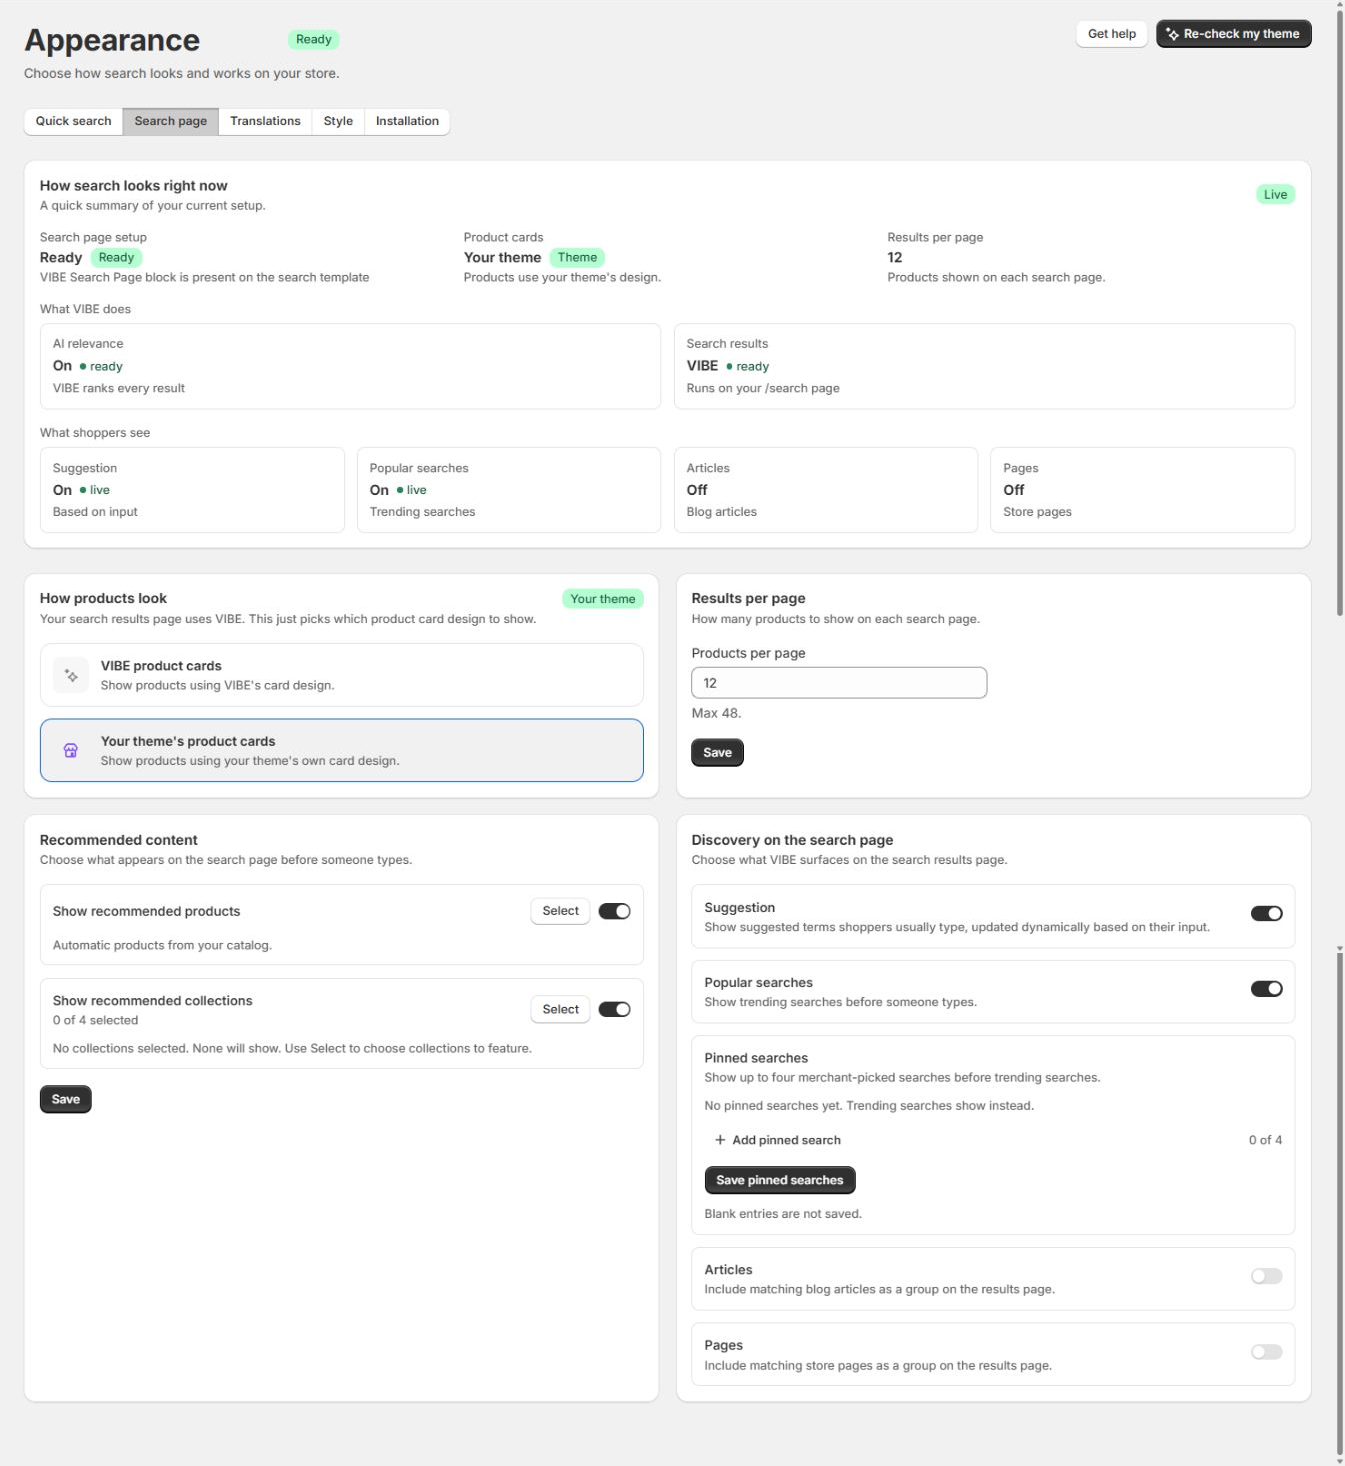Click the Get help button
The image size is (1345, 1466).
click(x=1112, y=34)
